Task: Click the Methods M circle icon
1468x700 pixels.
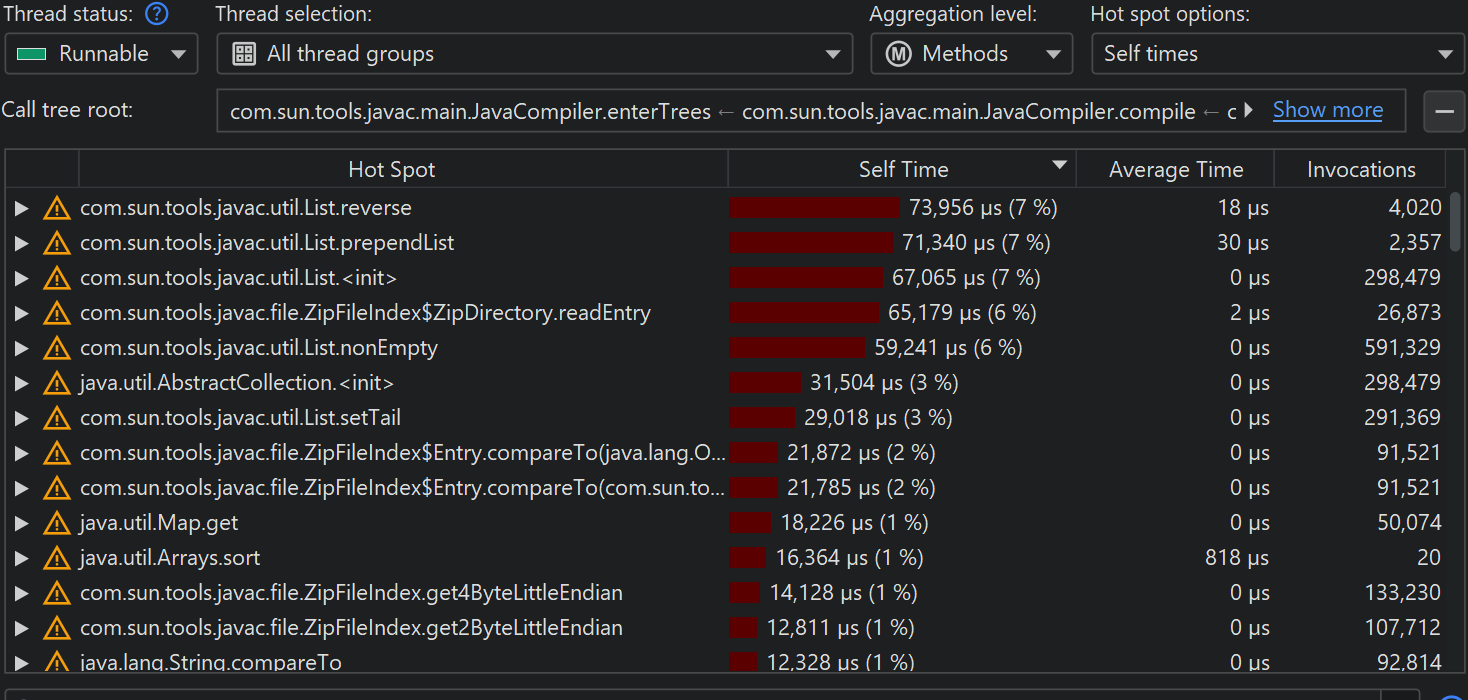Action: [898, 54]
